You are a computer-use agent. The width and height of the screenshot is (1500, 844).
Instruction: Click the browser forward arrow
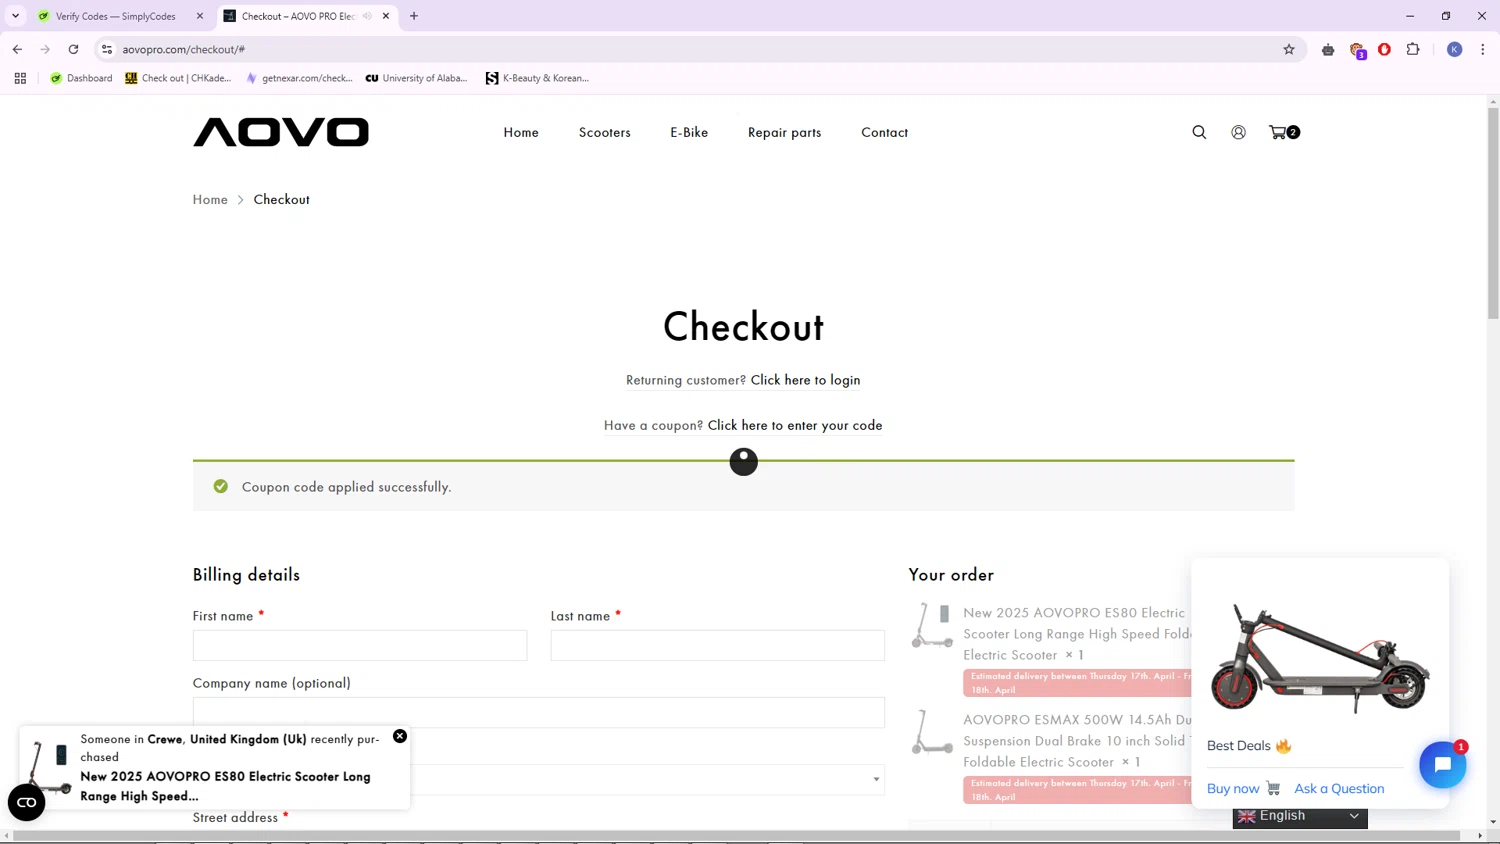pyautogui.click(x=45, y=49)
